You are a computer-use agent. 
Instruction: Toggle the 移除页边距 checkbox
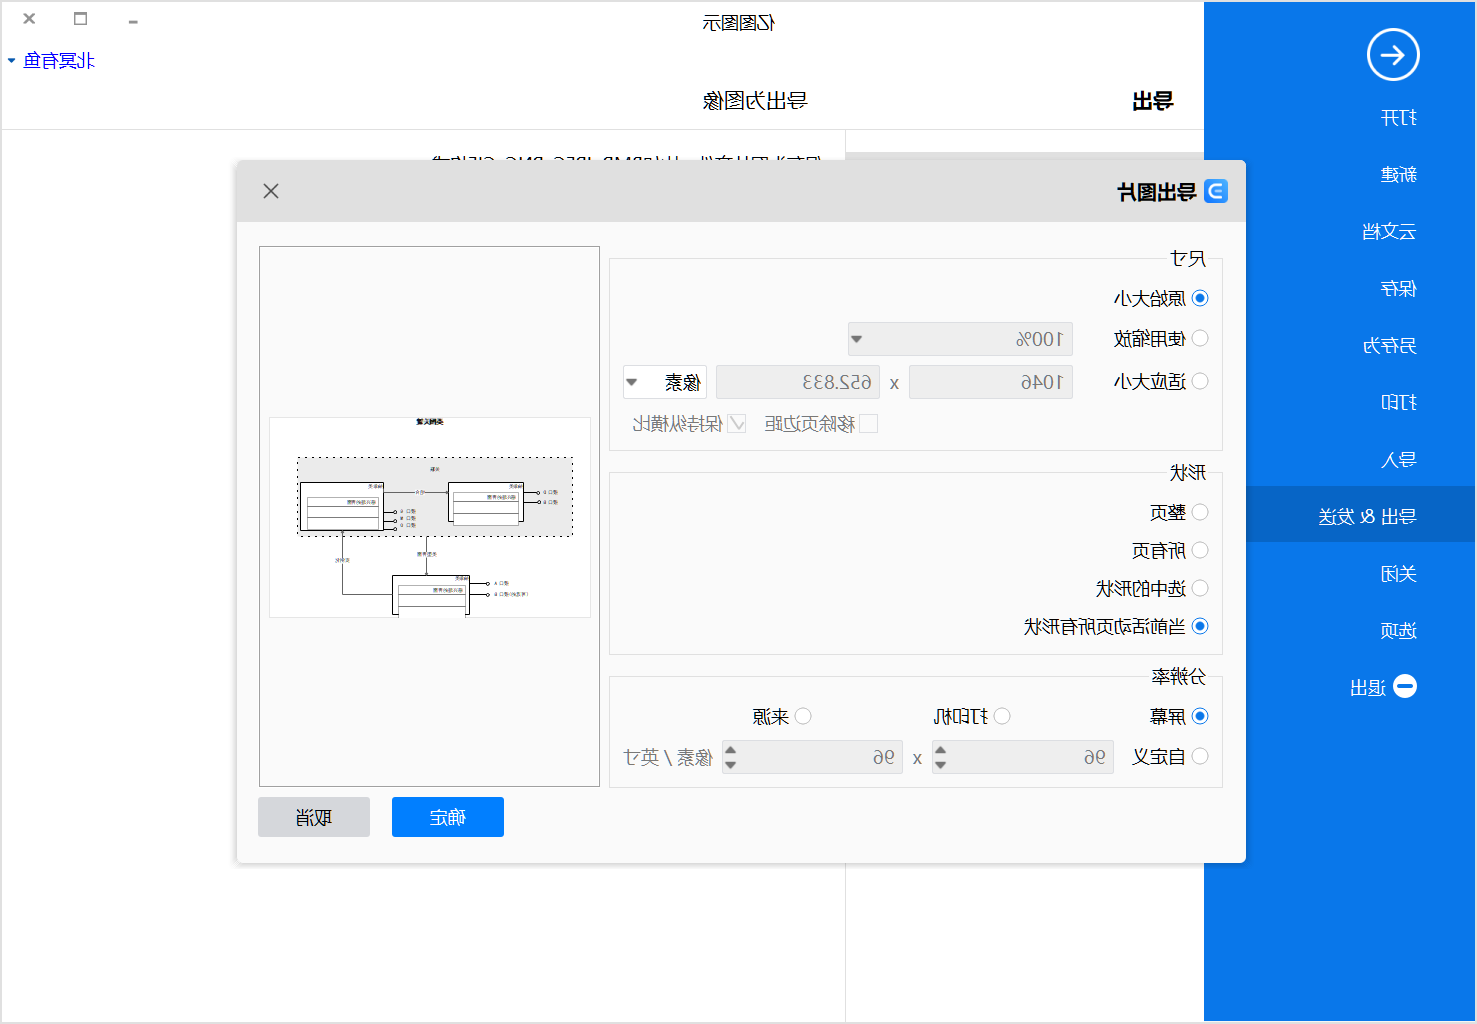(x=869, y=424)
